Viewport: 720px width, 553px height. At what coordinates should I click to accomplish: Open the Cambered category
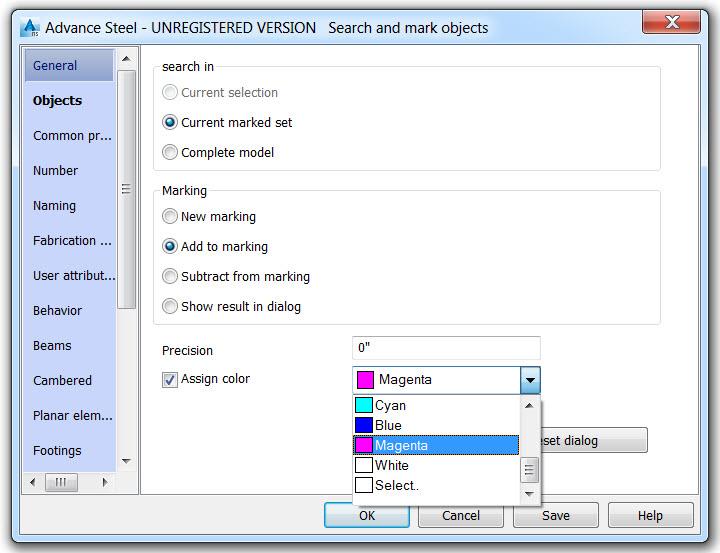62,380
